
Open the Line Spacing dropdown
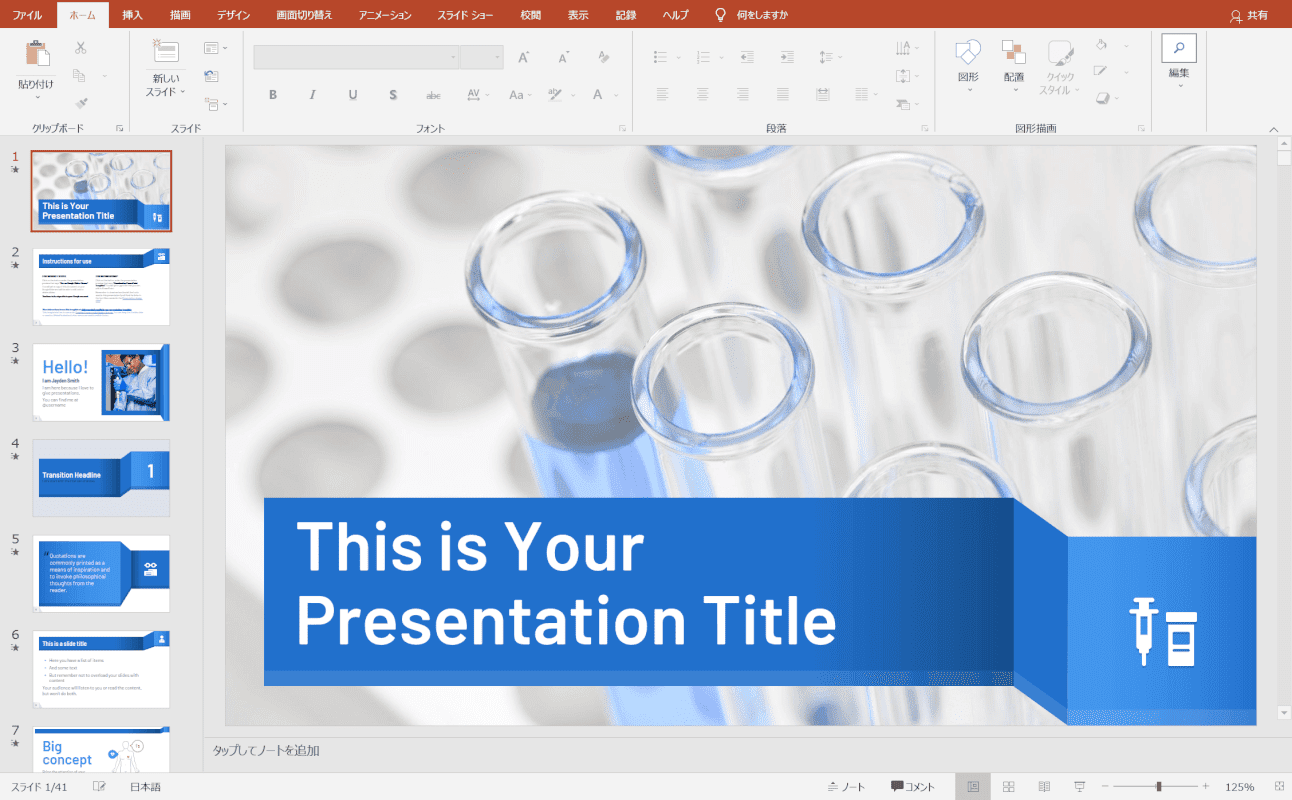[830, 57]
